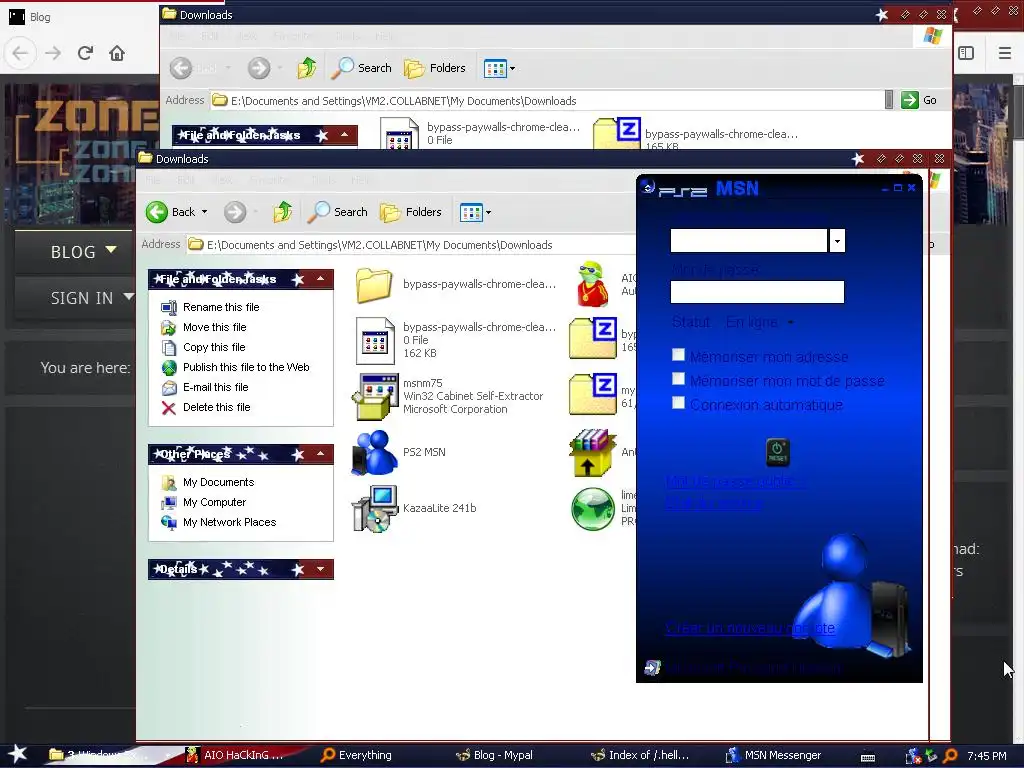Click Delete this file task

coord(216,408)
